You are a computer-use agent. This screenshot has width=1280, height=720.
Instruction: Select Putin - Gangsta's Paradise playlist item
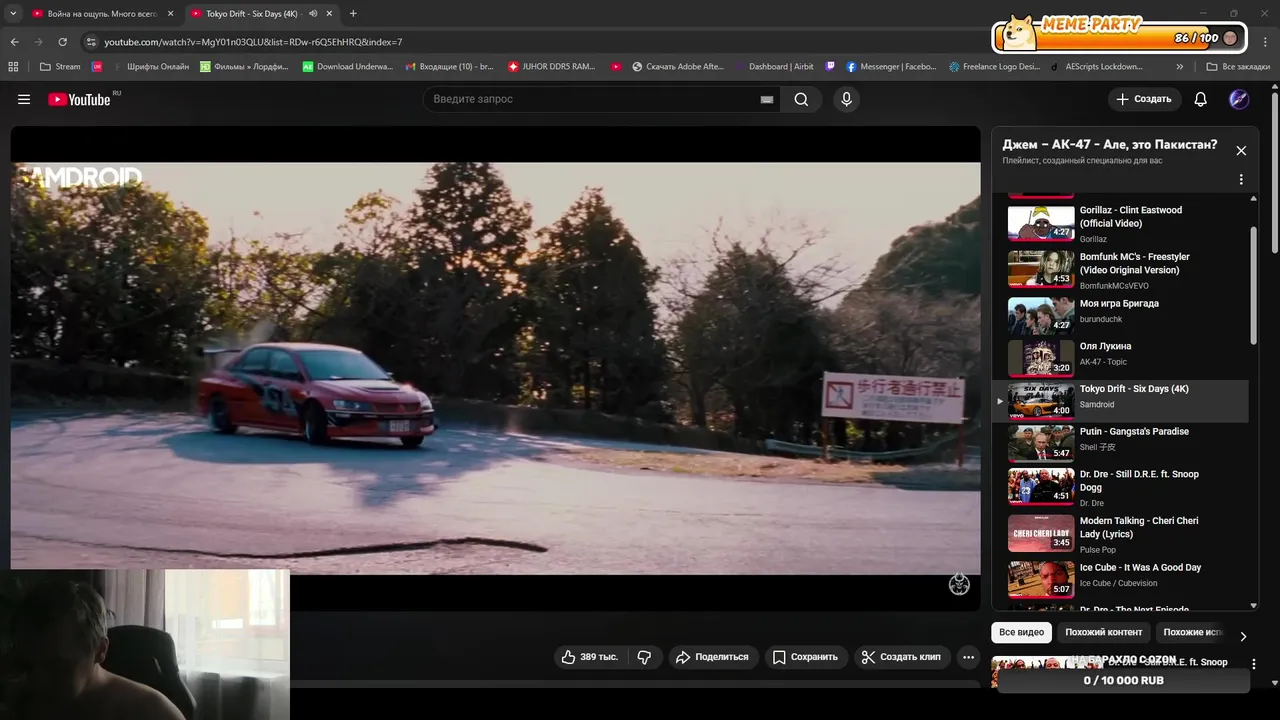click(x=1121, y=443)
